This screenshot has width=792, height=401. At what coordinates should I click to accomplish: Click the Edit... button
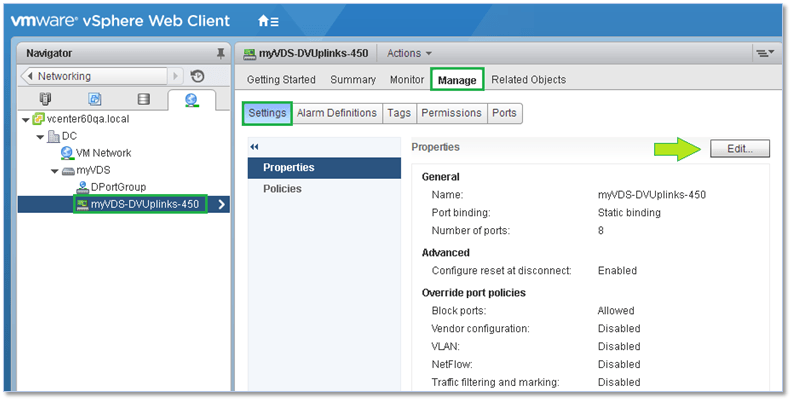coord(740,149)
